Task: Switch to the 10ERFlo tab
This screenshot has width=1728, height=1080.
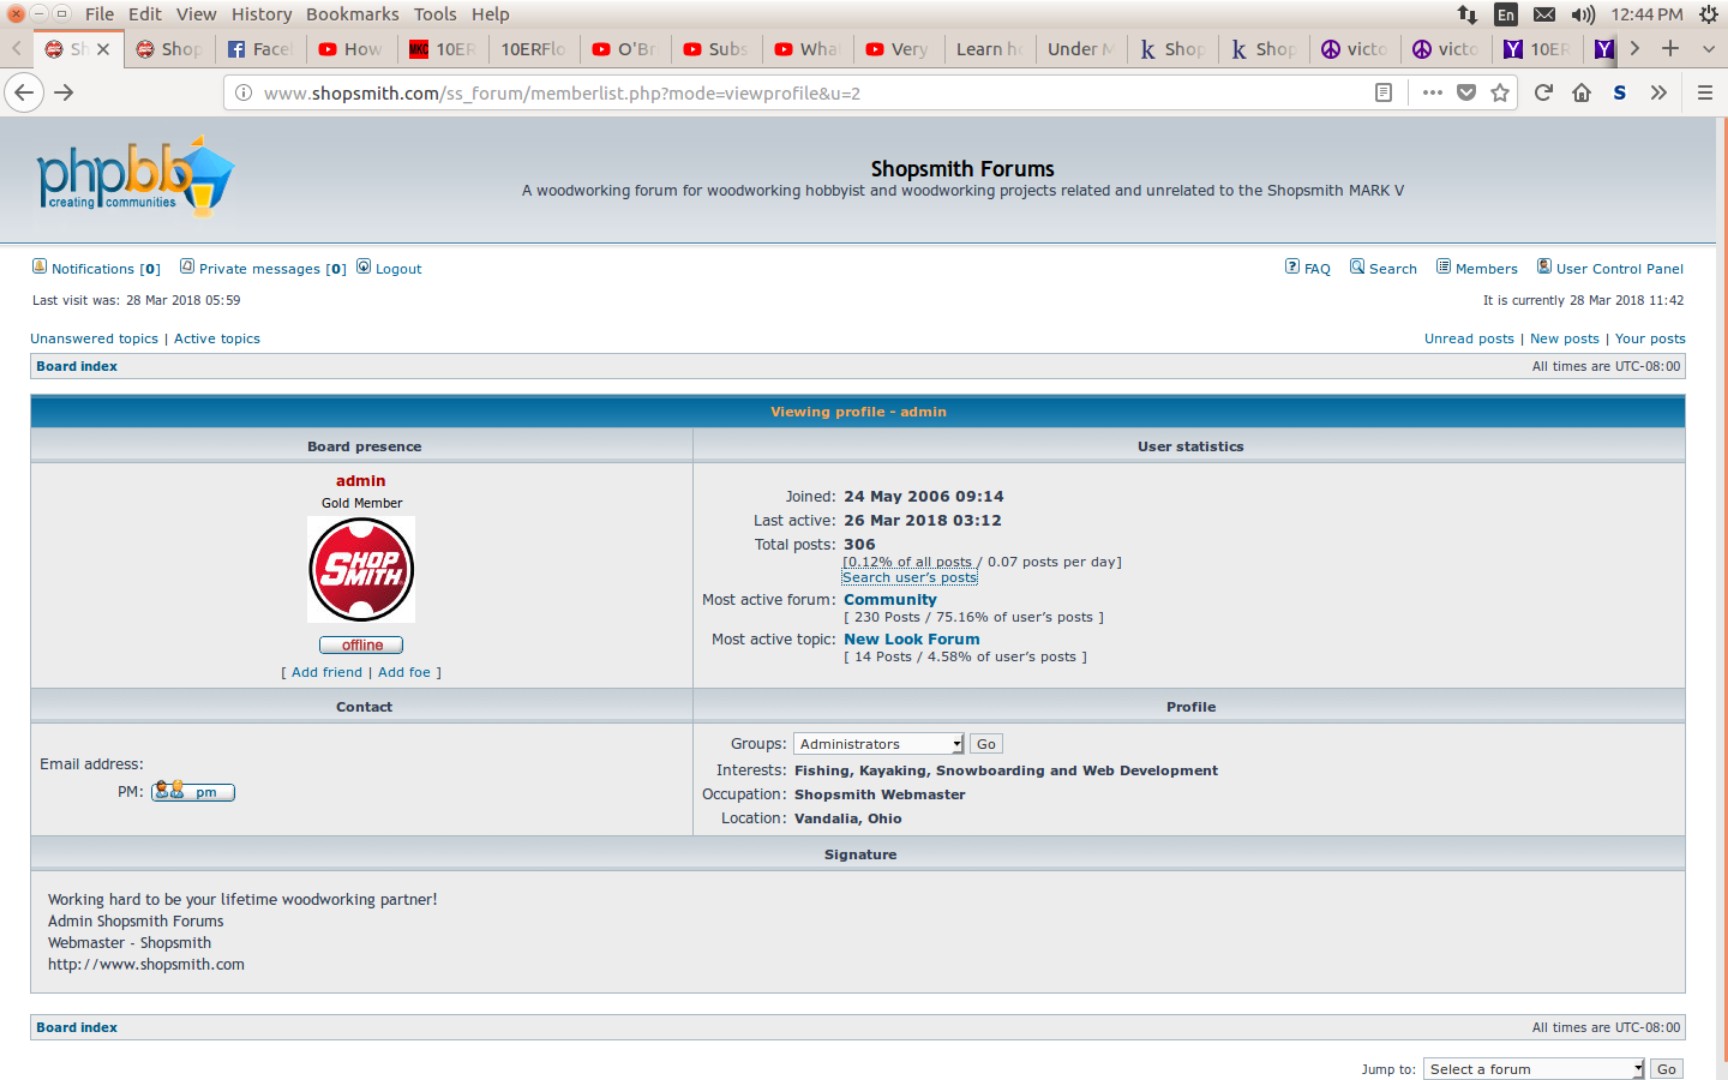Action: [x=533, y=49]
